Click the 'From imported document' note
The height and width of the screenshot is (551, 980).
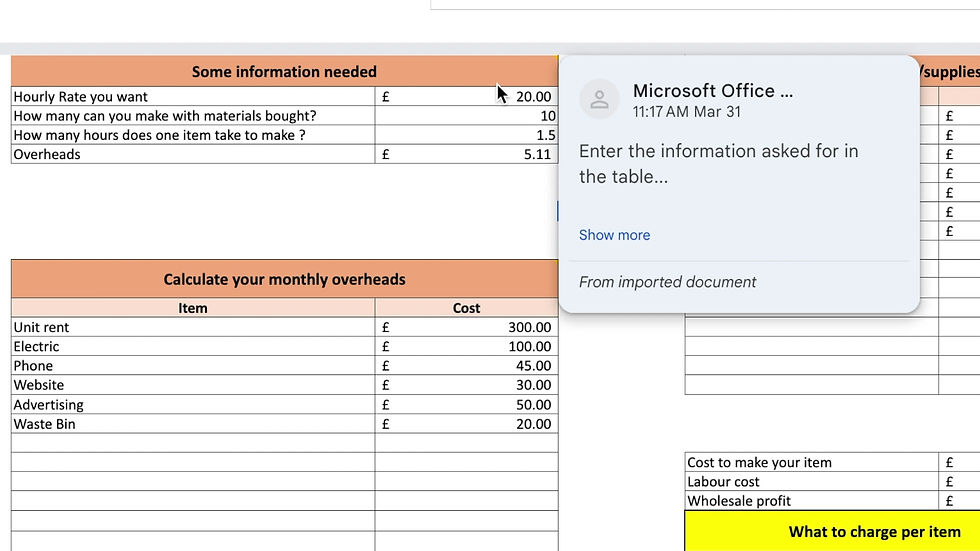click(667, 282)
